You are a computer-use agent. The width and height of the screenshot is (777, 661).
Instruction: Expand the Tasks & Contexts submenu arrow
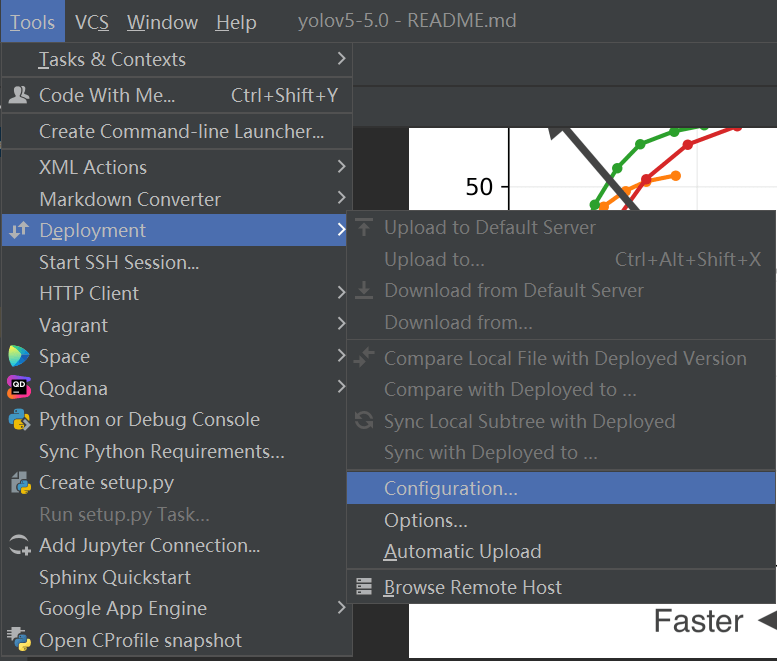341,58
